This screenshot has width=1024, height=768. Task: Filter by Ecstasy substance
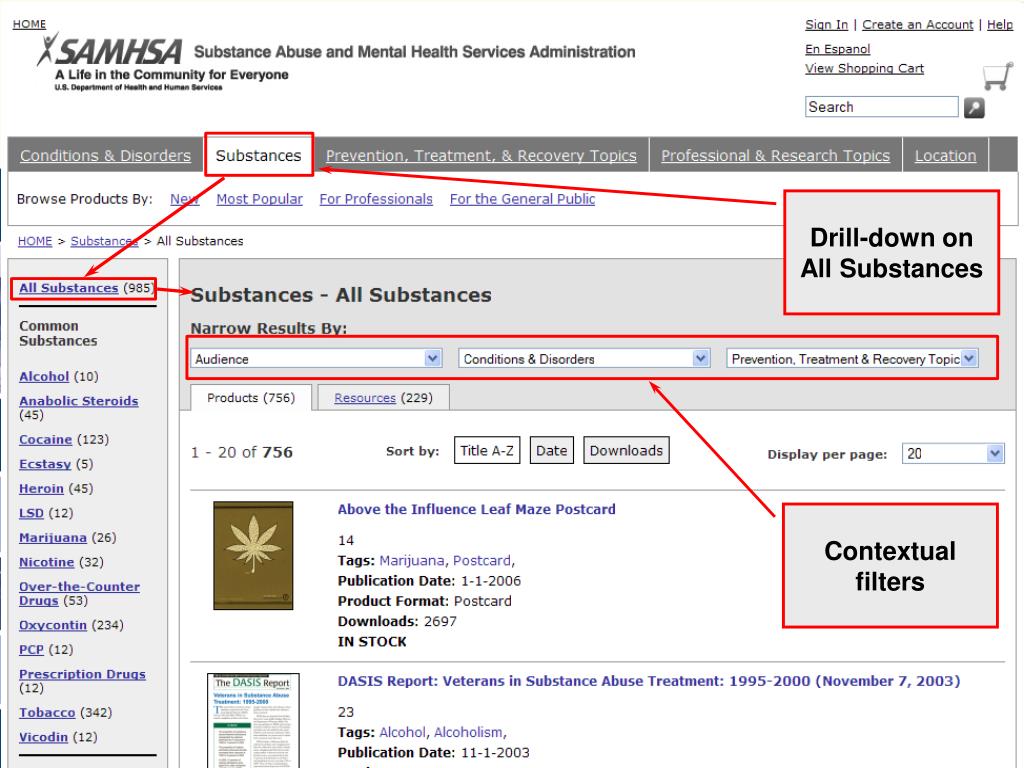pos(45,464)
